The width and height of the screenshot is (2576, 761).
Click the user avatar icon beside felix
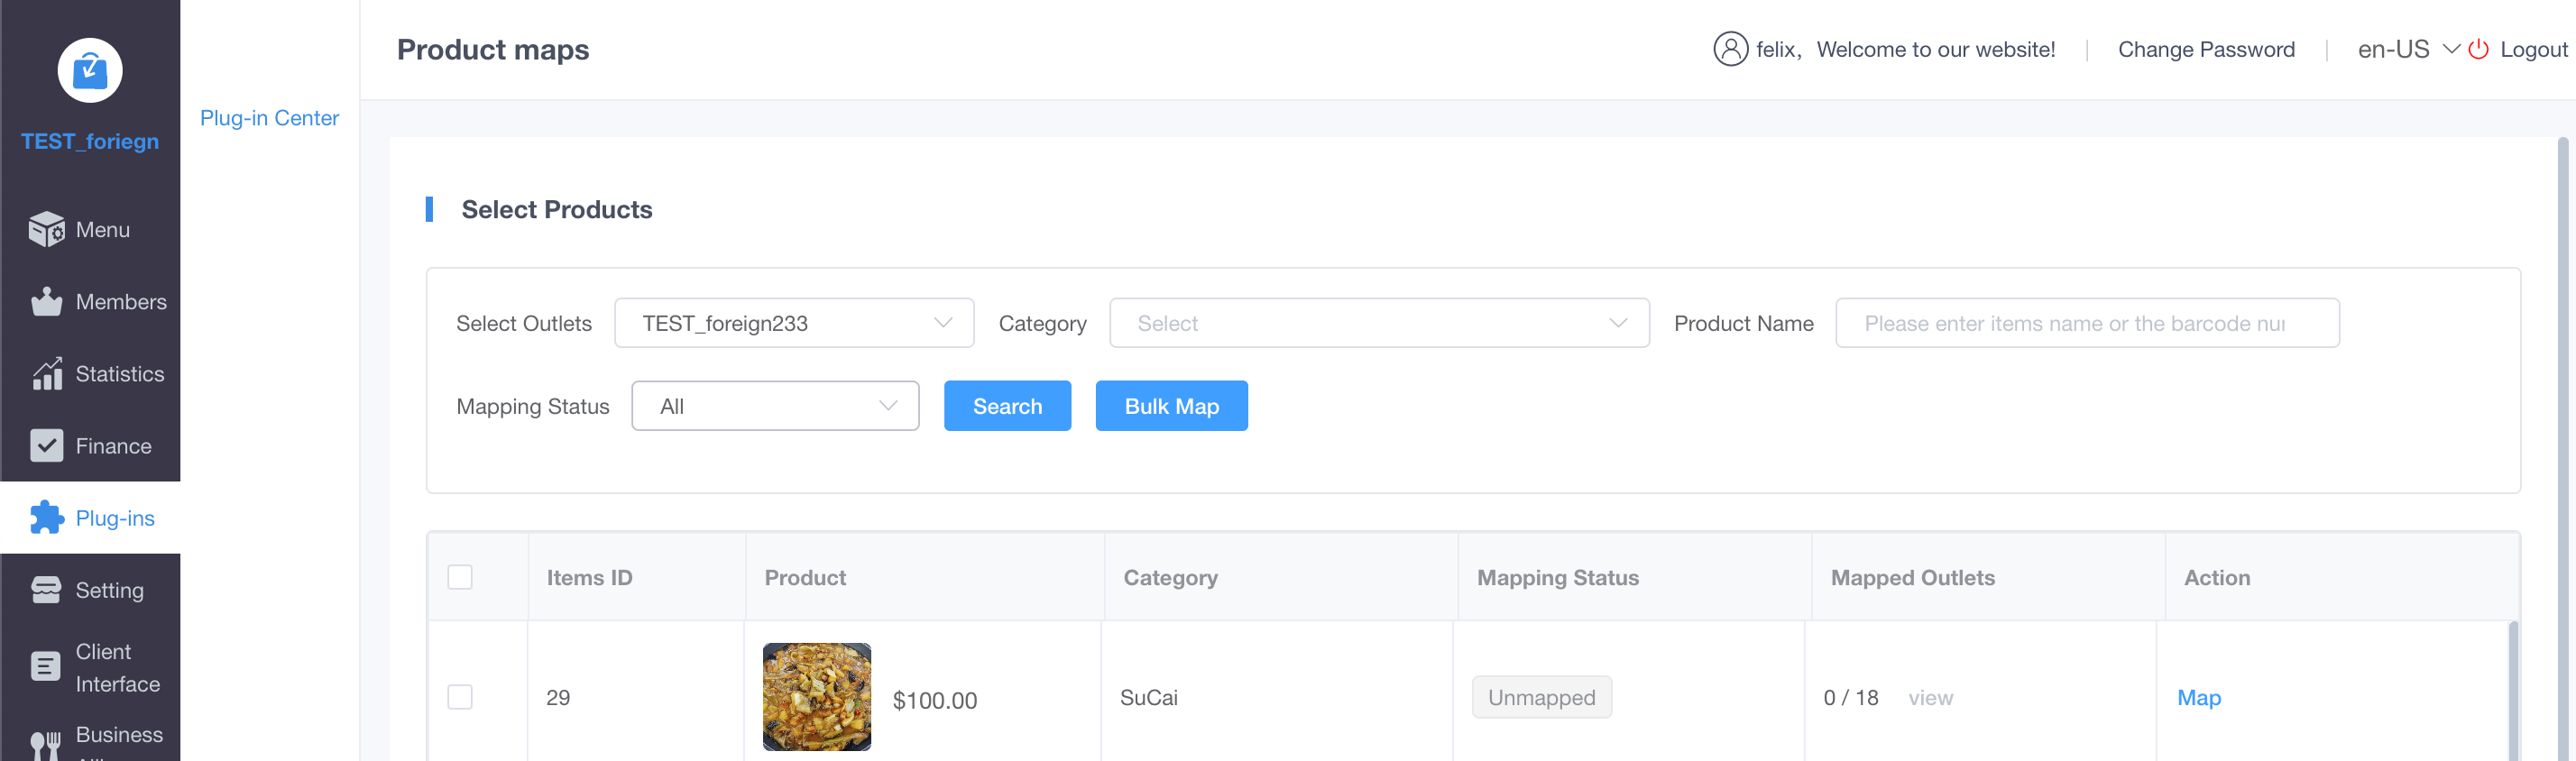point(1730,49)
